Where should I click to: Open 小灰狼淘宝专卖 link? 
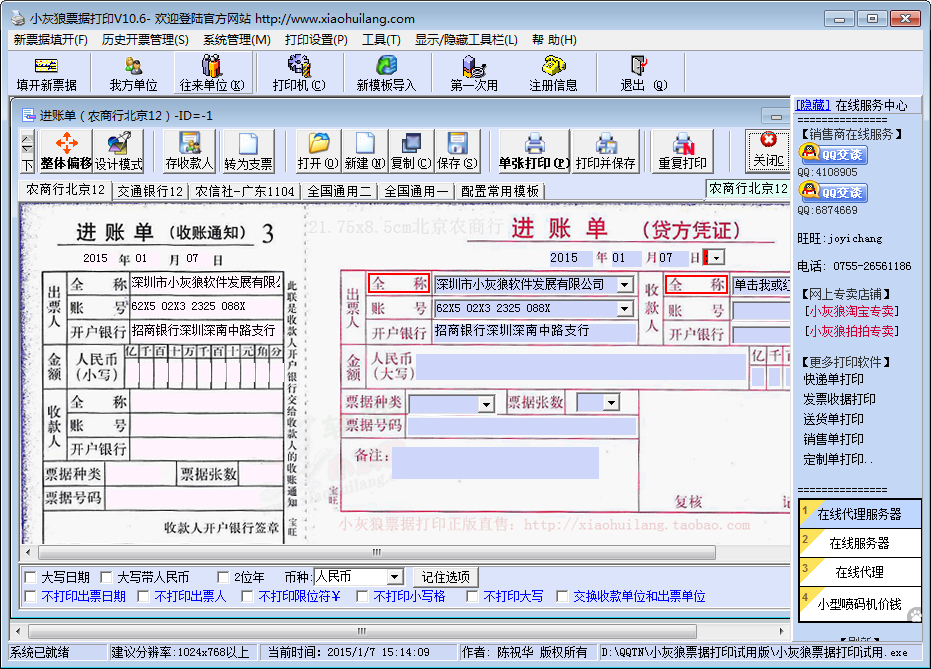(851, 312)
